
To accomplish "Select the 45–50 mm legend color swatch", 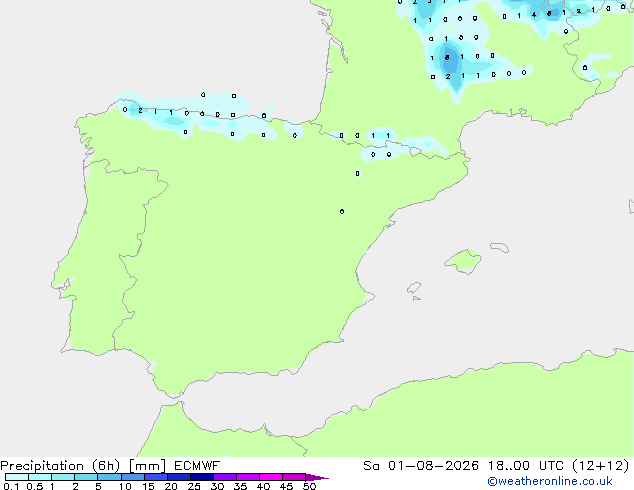I will point(294,477).
